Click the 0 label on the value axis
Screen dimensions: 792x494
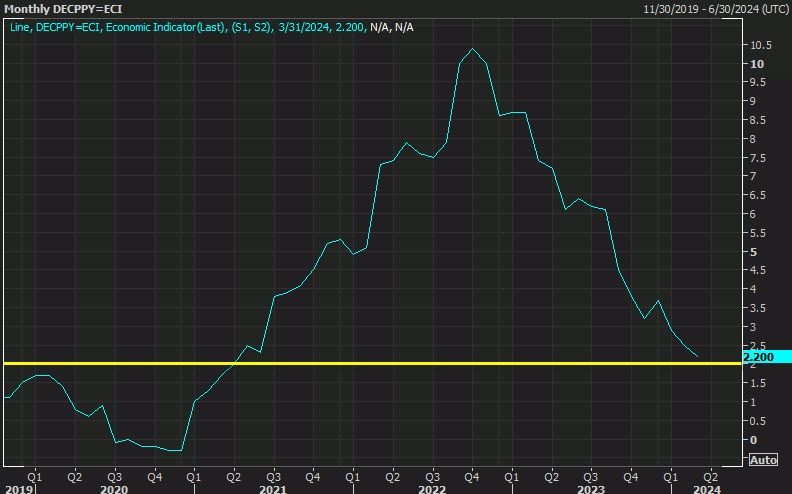pos(755,440)
